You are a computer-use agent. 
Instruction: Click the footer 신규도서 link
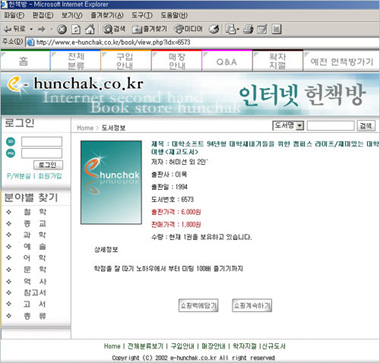pos(274,346)
